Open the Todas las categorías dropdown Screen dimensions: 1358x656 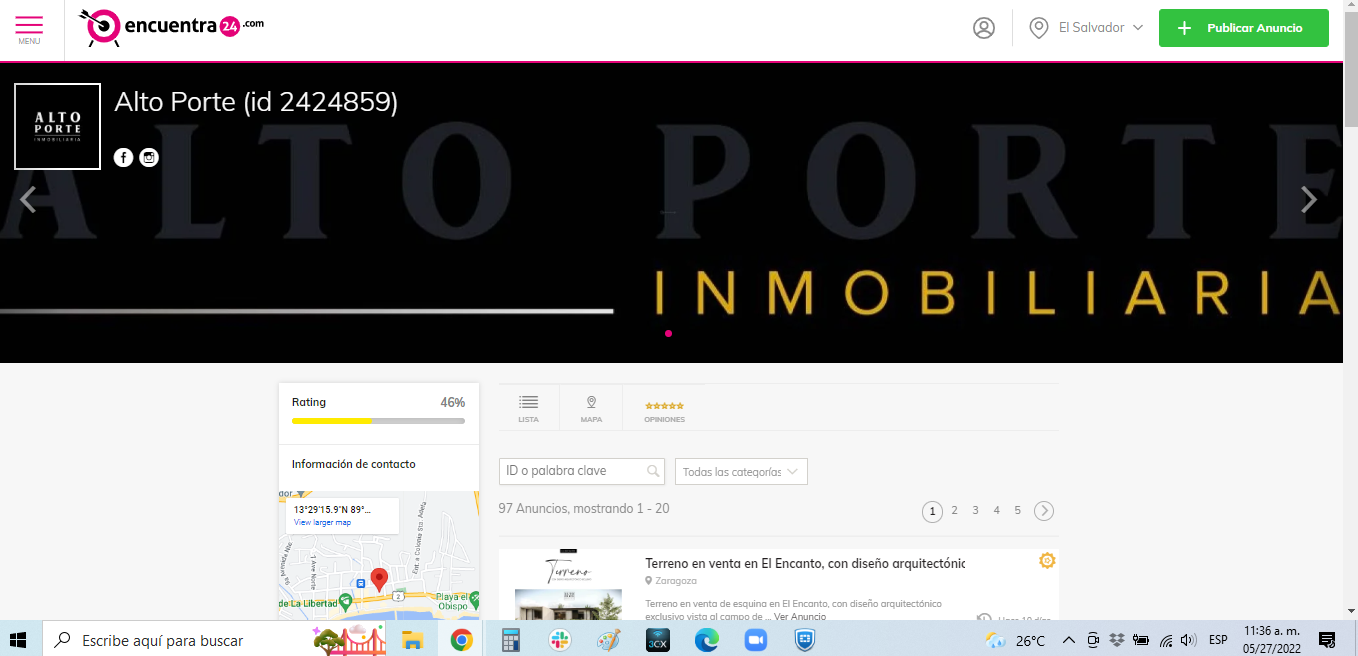(741, 471)
